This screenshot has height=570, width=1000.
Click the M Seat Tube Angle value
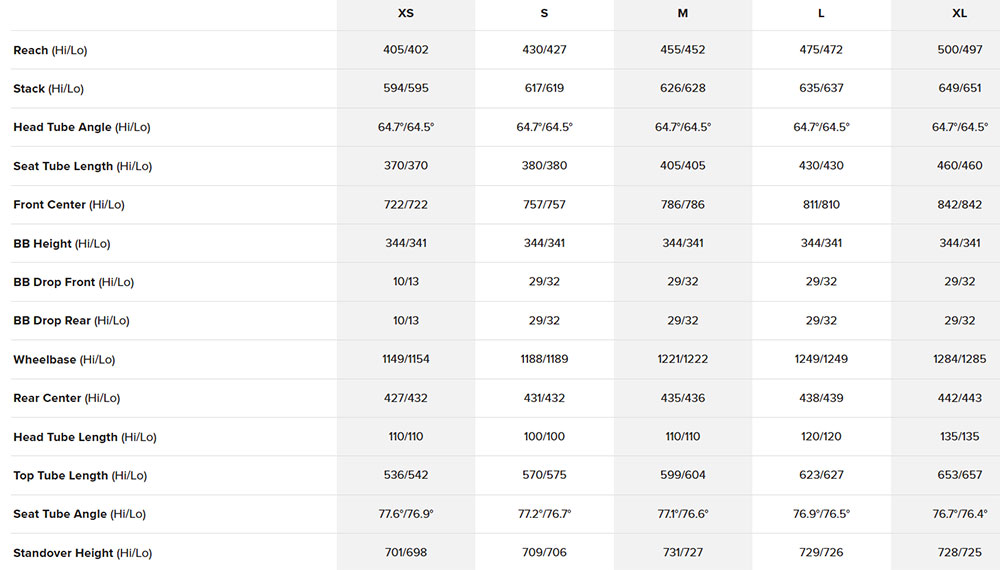[683, 514]
